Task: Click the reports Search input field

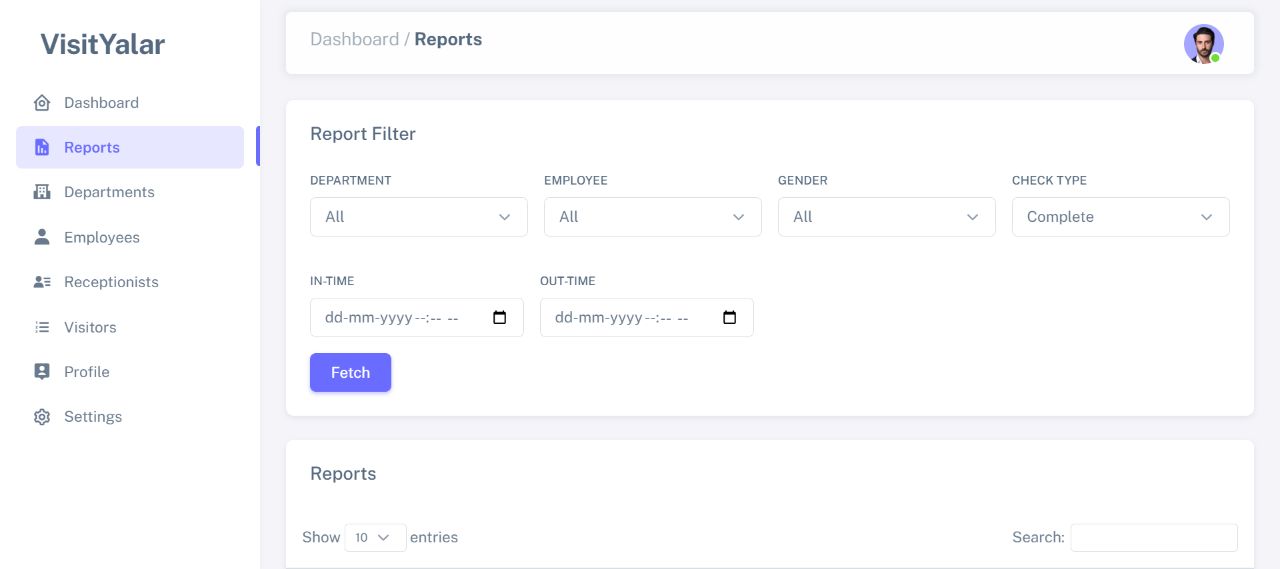Action: tap(1153, 538)
